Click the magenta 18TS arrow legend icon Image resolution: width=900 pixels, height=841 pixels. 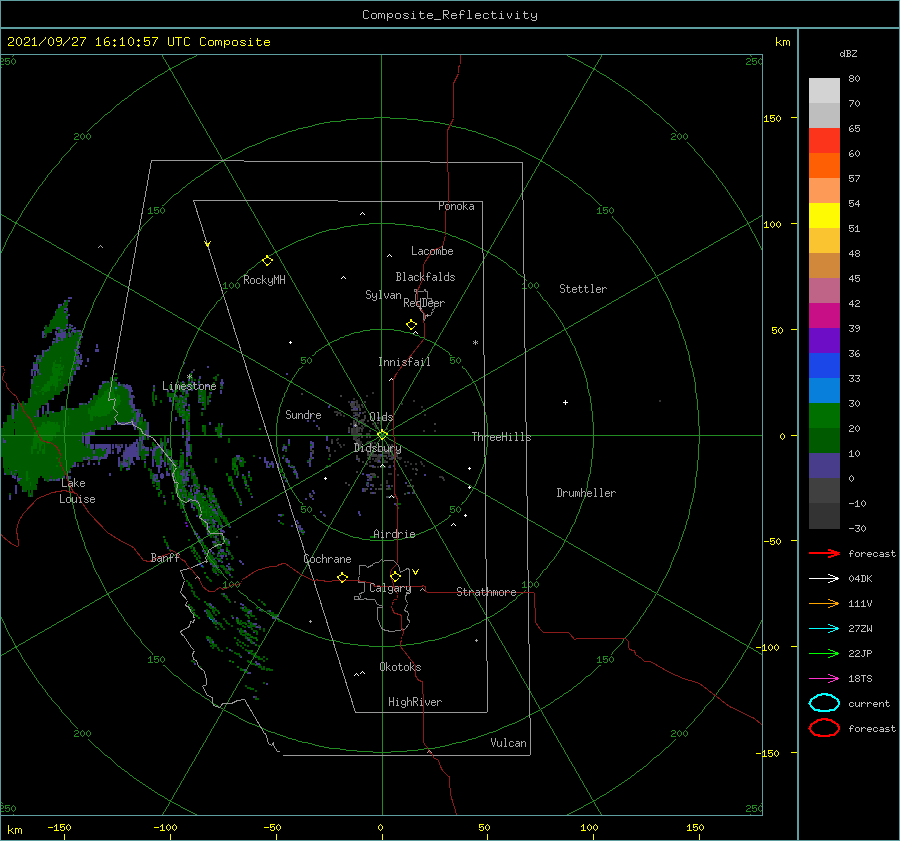[x=824, y=679]
